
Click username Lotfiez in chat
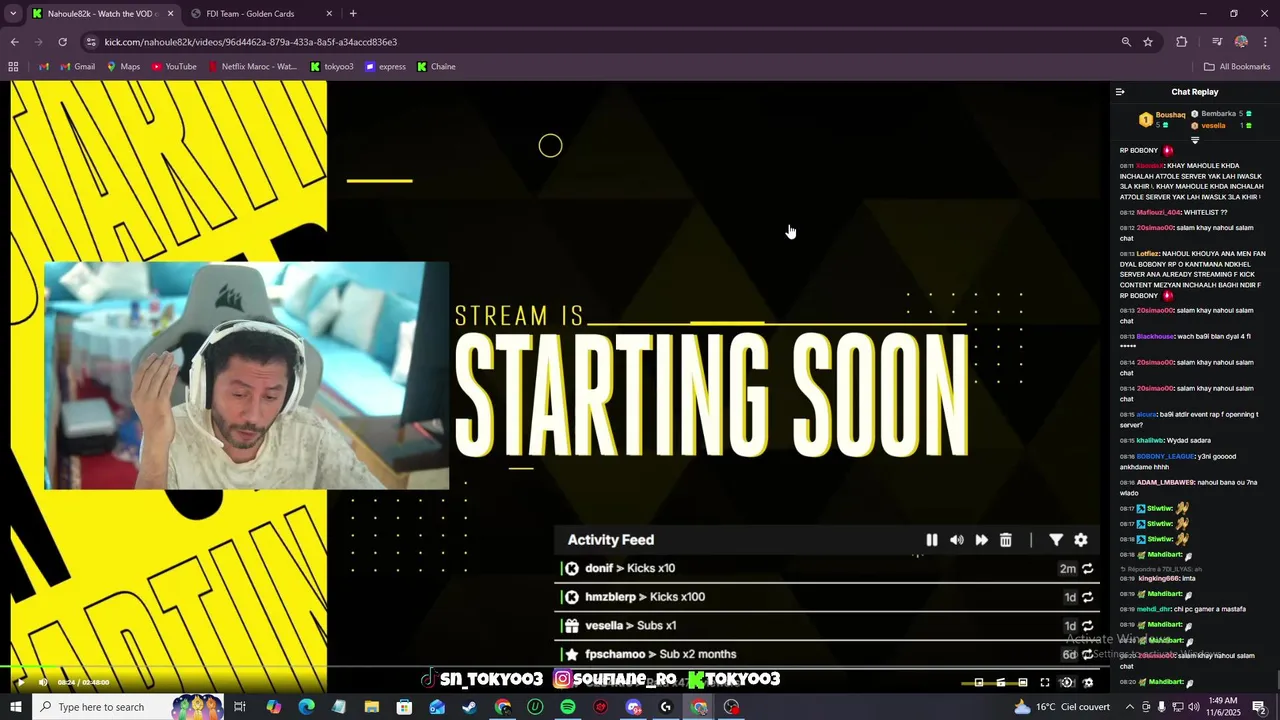(1147, 254)
